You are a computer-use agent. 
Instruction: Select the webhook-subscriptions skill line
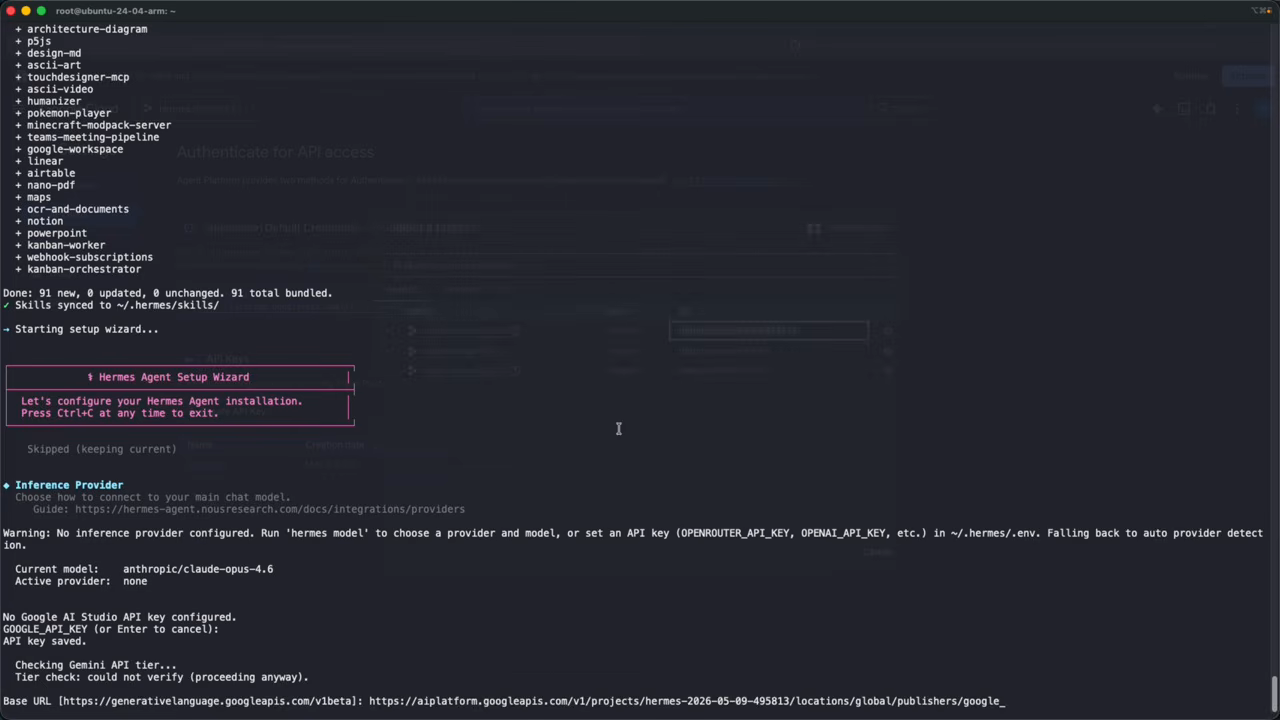[x=84, y=257]
